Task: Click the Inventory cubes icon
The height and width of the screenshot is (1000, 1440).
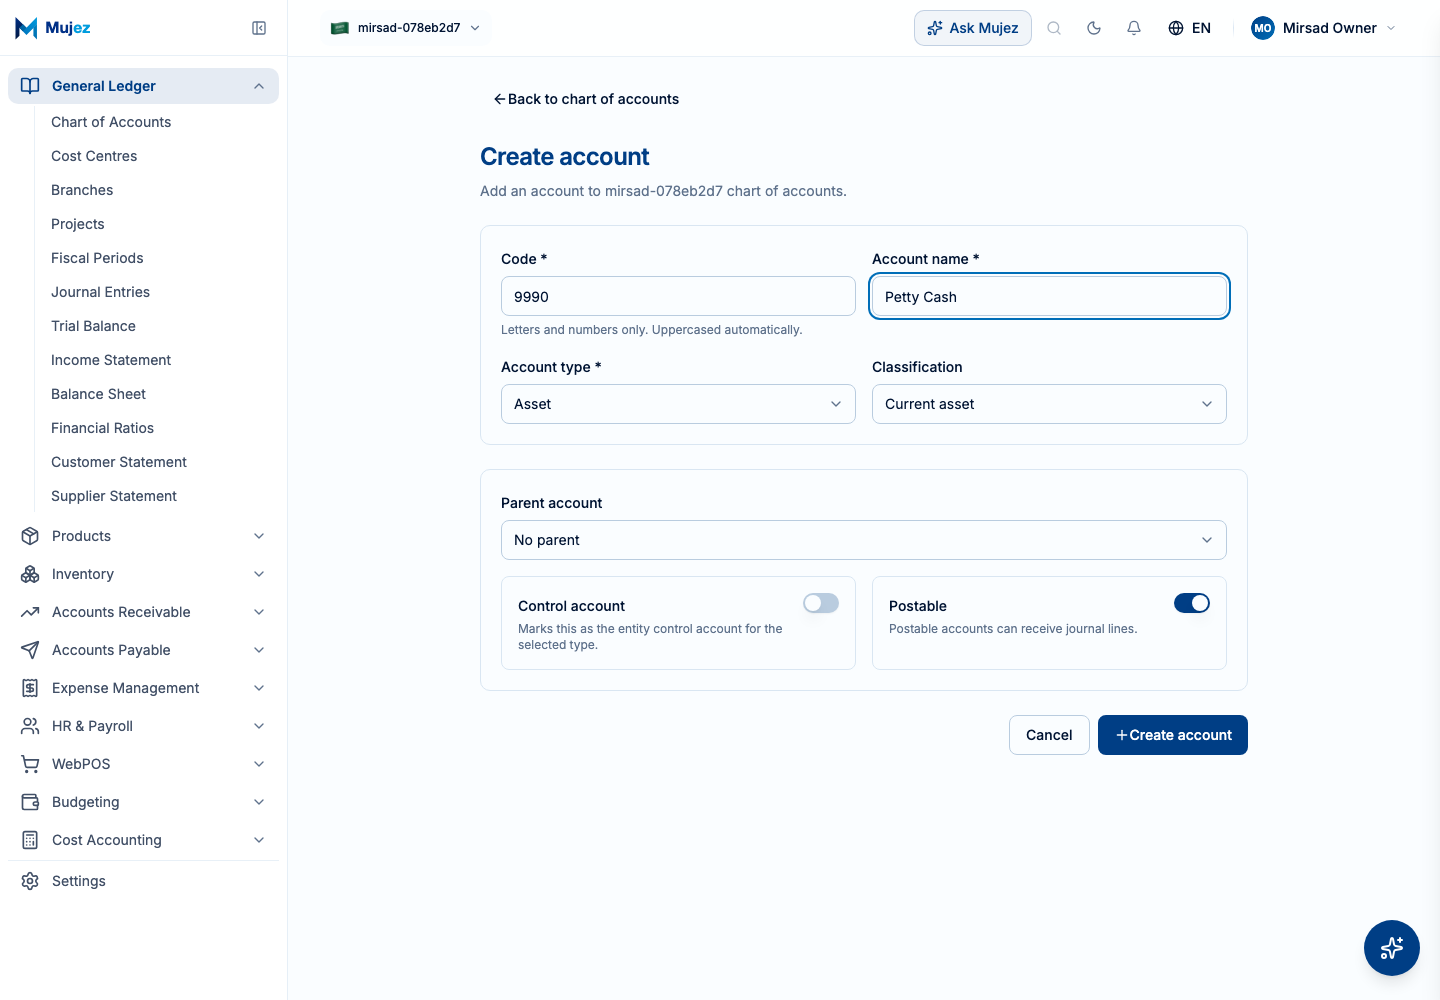Action: tap(30, 574)
